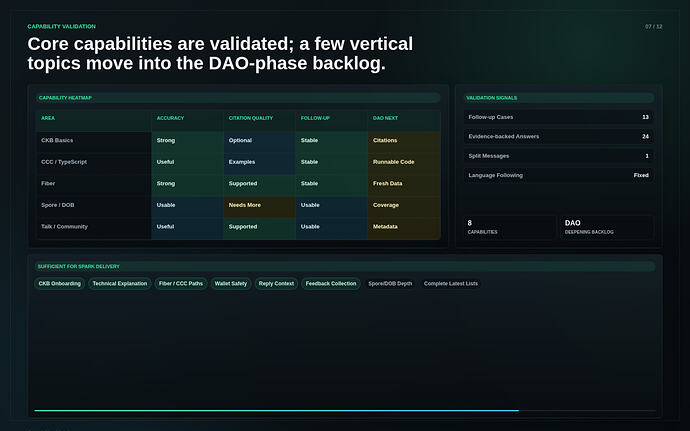The width and height of the screenshot is (690, 431).
Task: Select the Follow-up Cases signal row
Action: point(558,117)
